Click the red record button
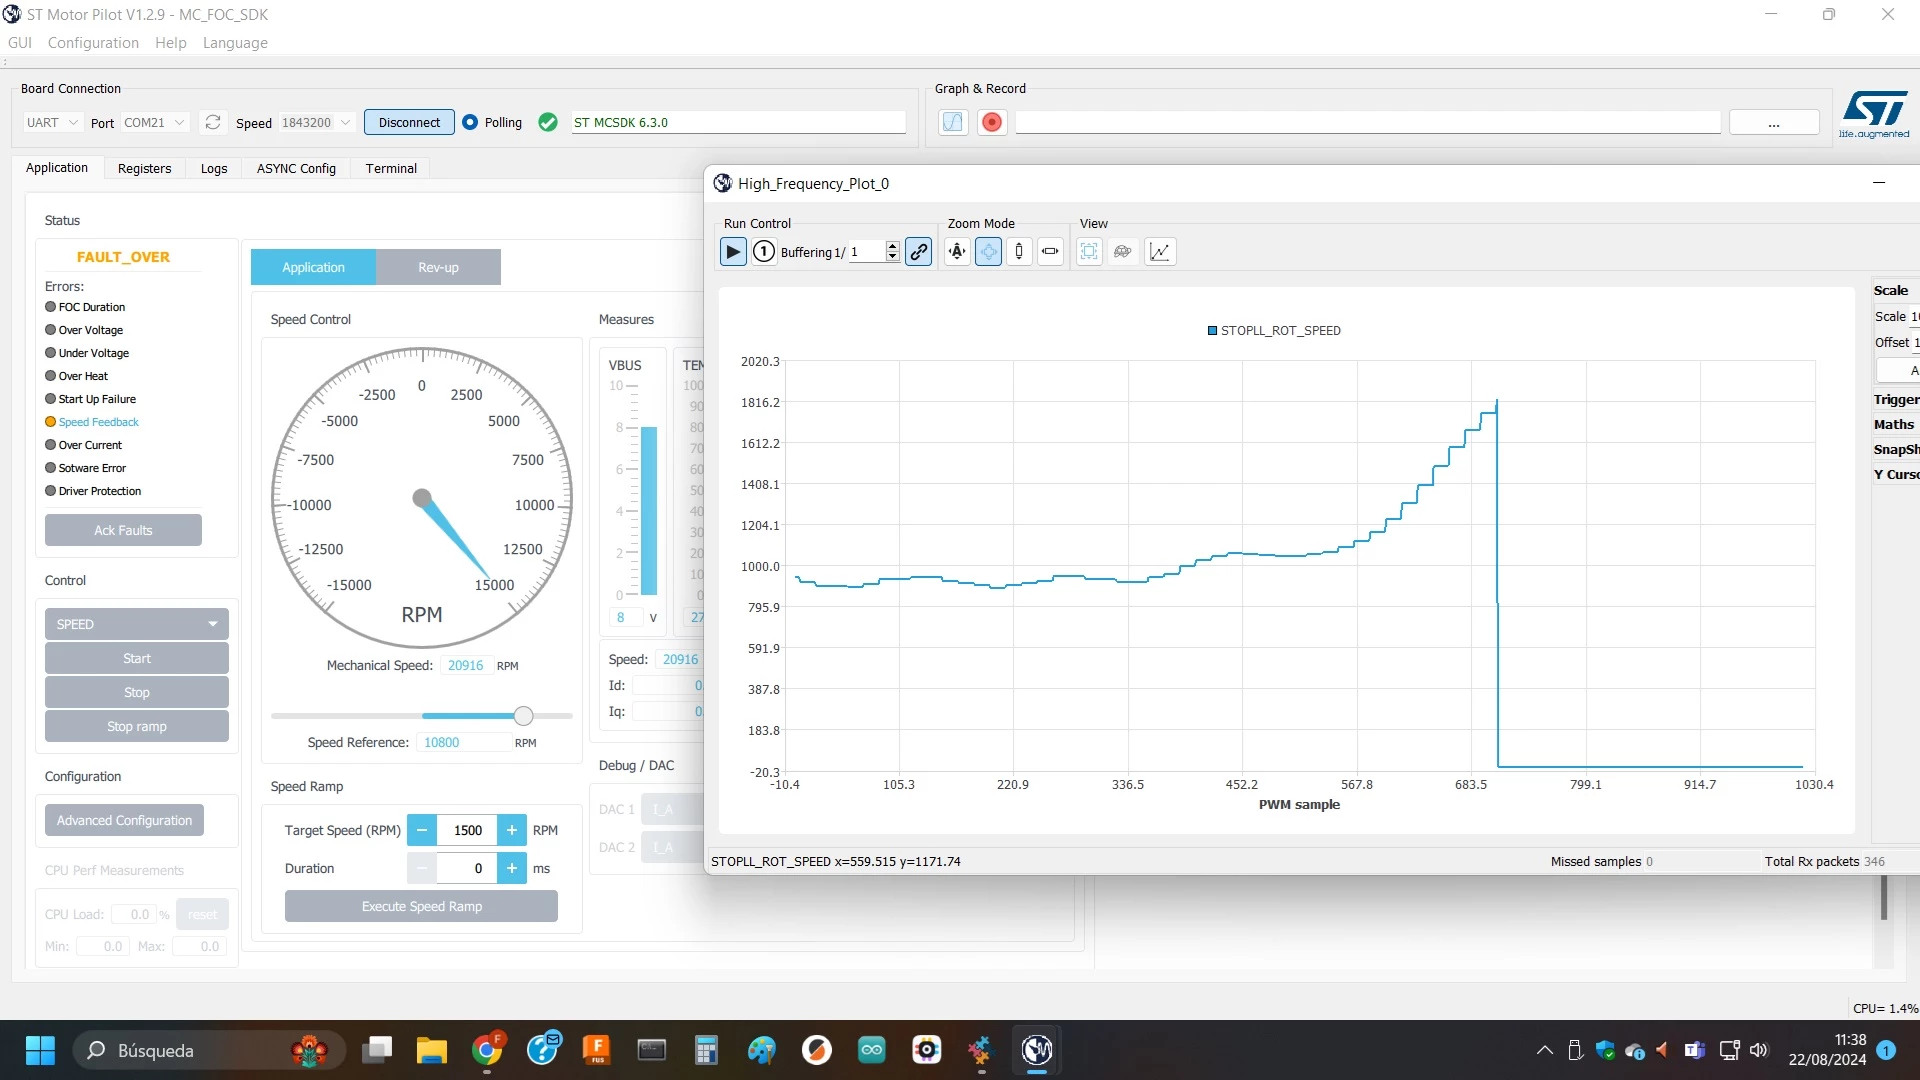The image size is (1920, 1080). [992, 122]
